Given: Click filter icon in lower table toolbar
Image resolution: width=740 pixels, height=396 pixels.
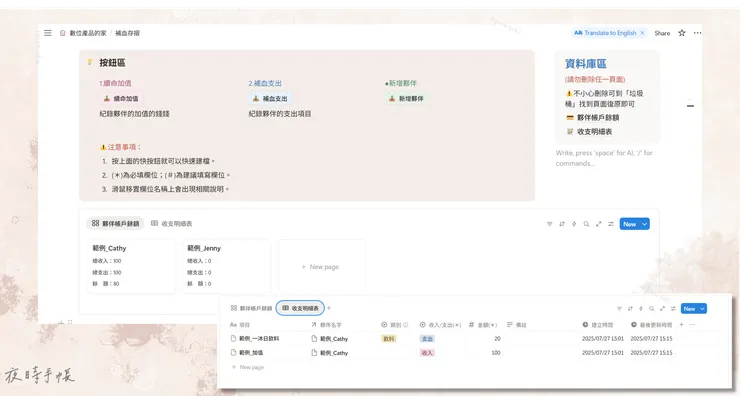Looking at the screenshot, I should [619, 309].
